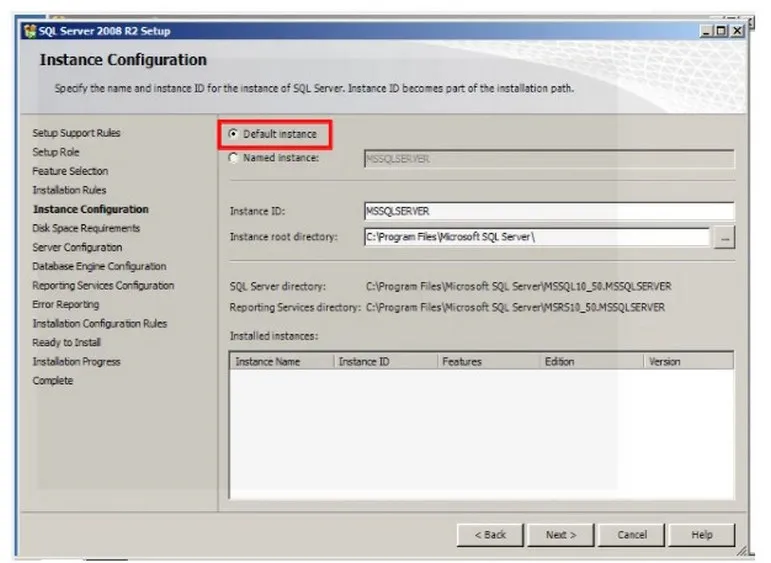The image size is (771, 563).
Task: Proceed with the Next button
Action: pos(561,534)
